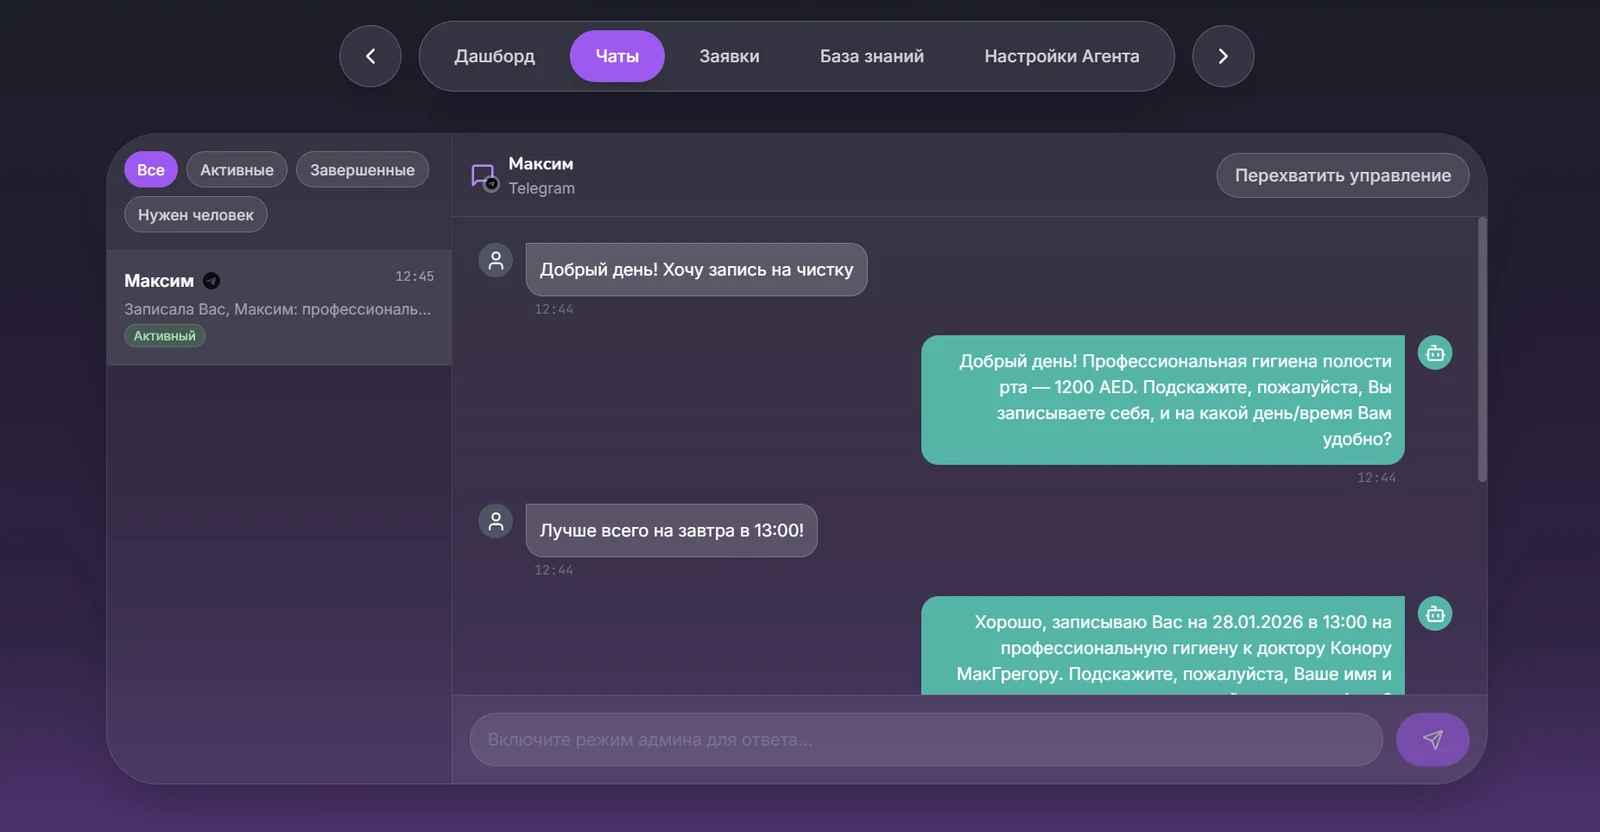Open the Заявки tab

729,56
